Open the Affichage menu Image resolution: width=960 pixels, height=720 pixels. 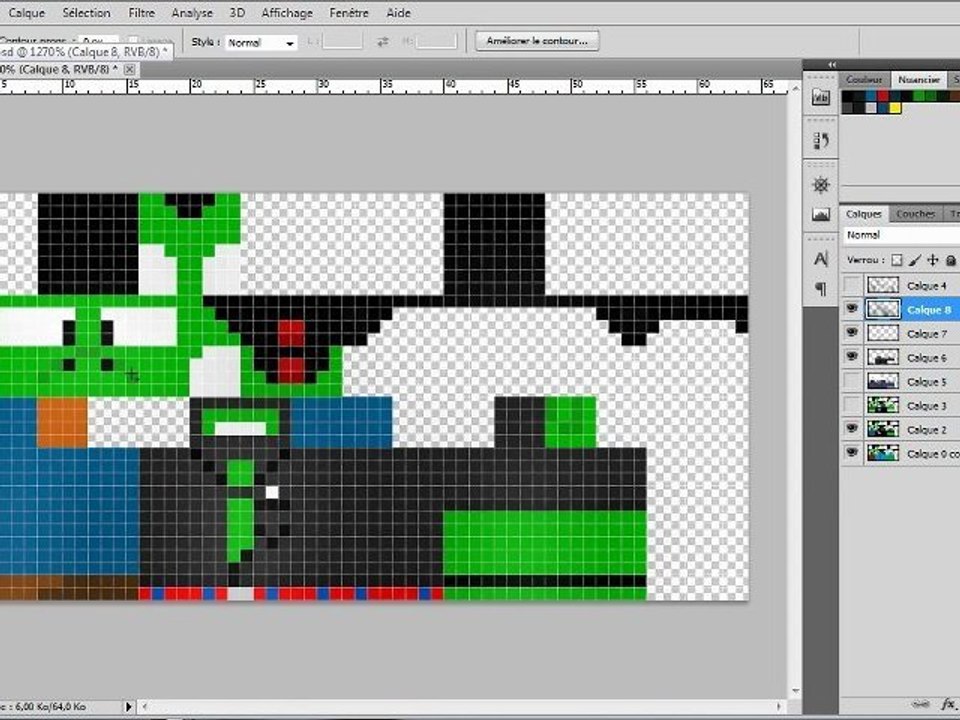(x=287, y=13)
